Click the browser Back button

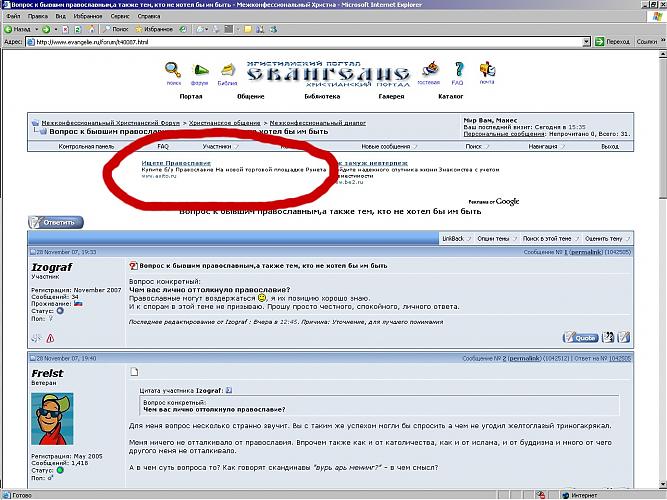click(x=23, y=29)
